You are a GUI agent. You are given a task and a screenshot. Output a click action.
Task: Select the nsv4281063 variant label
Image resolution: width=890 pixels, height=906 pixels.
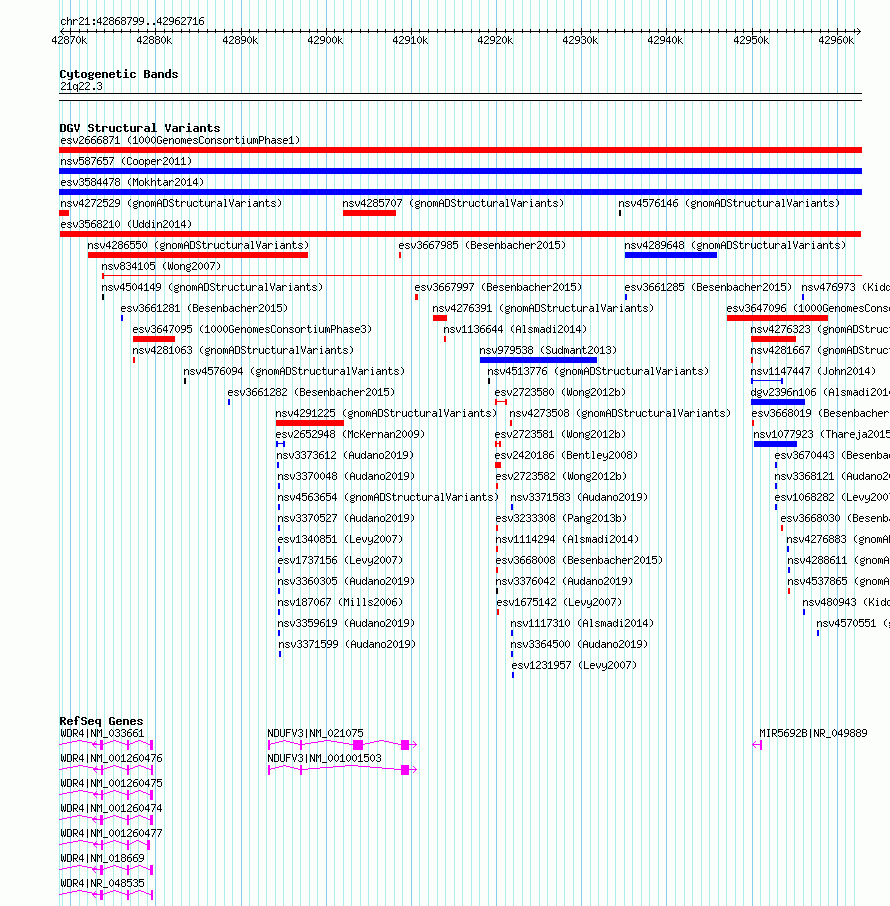243,350
